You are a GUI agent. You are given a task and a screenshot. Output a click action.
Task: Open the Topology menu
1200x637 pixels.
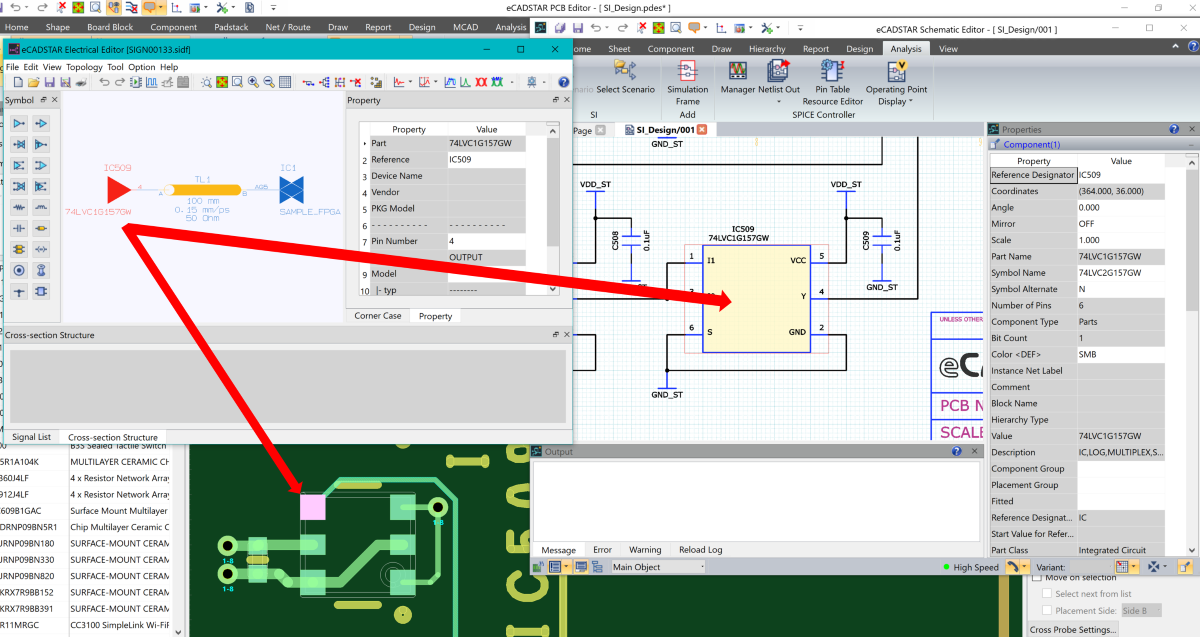pyautogui.click(x=85, y=67)
